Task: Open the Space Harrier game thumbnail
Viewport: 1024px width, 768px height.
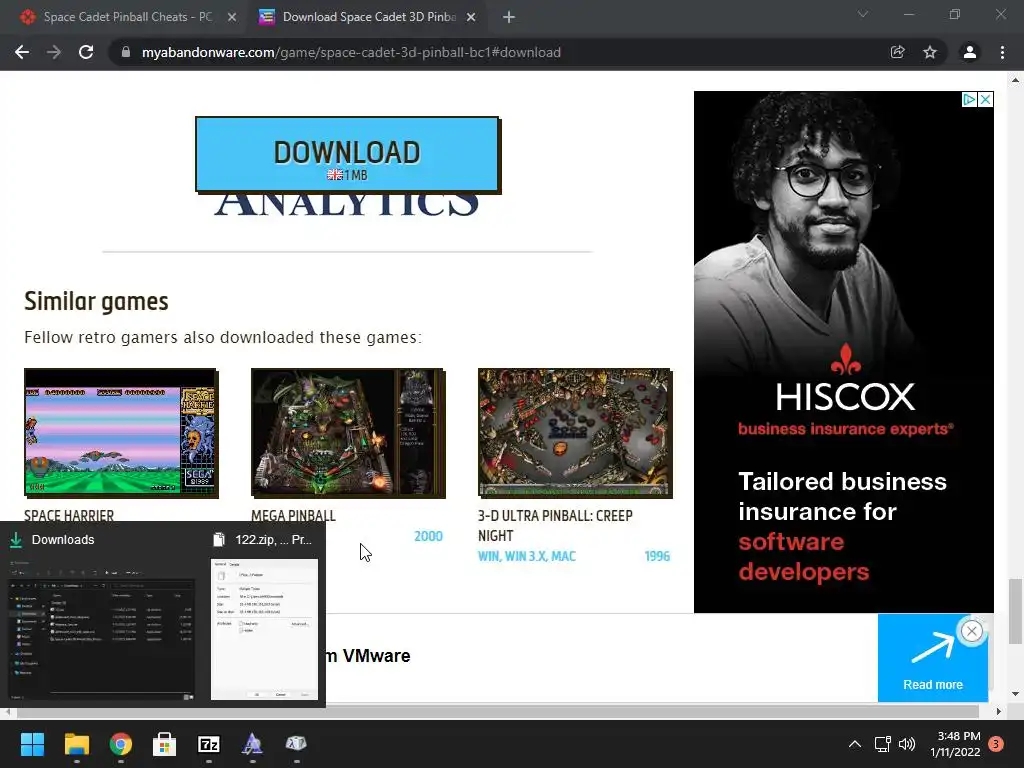Action: point(121,434)
